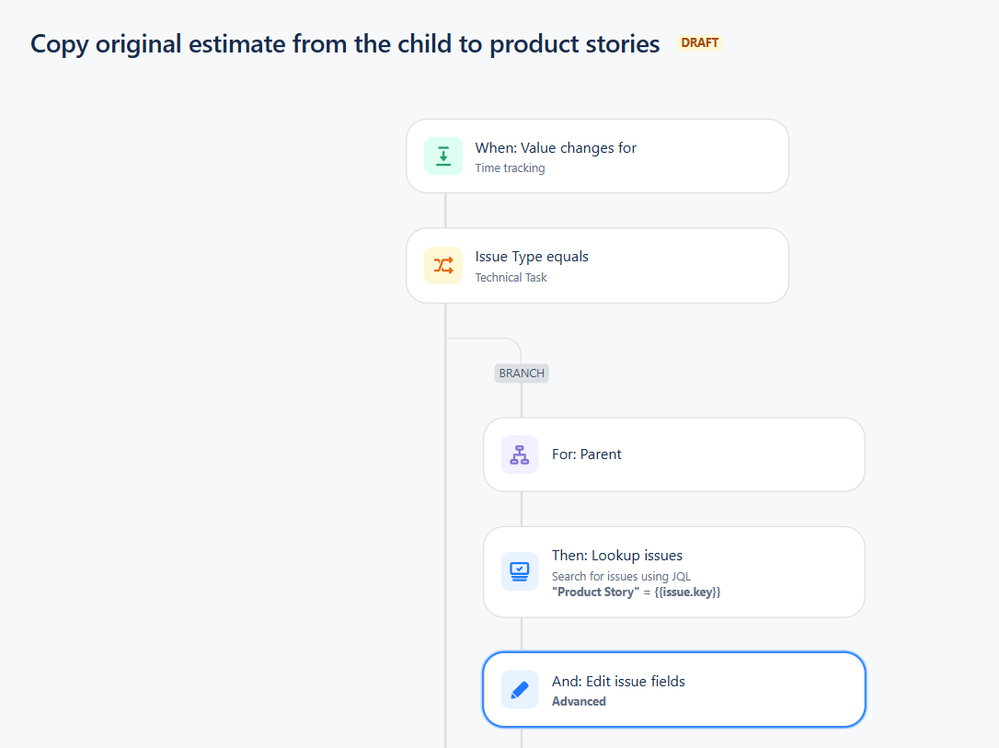
Task: Select the And: Edit issue fields action
Action: [674, 689]
